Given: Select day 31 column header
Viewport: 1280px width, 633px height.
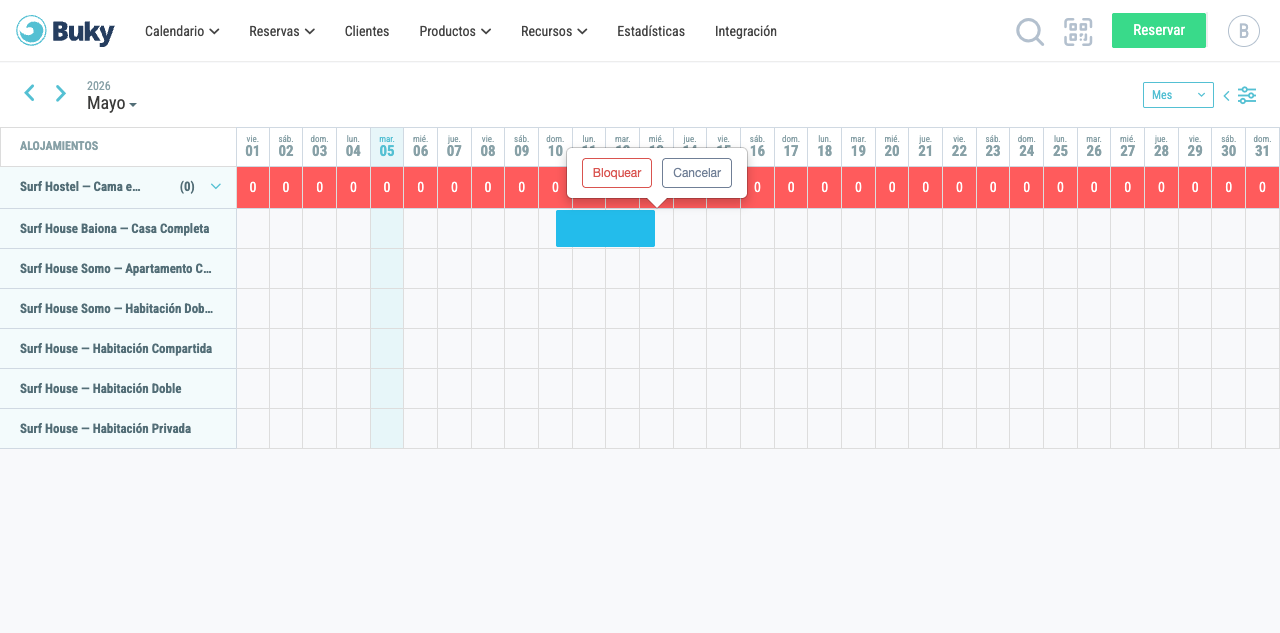Looking at the screenshot, I should click(x=1262, y=147).
